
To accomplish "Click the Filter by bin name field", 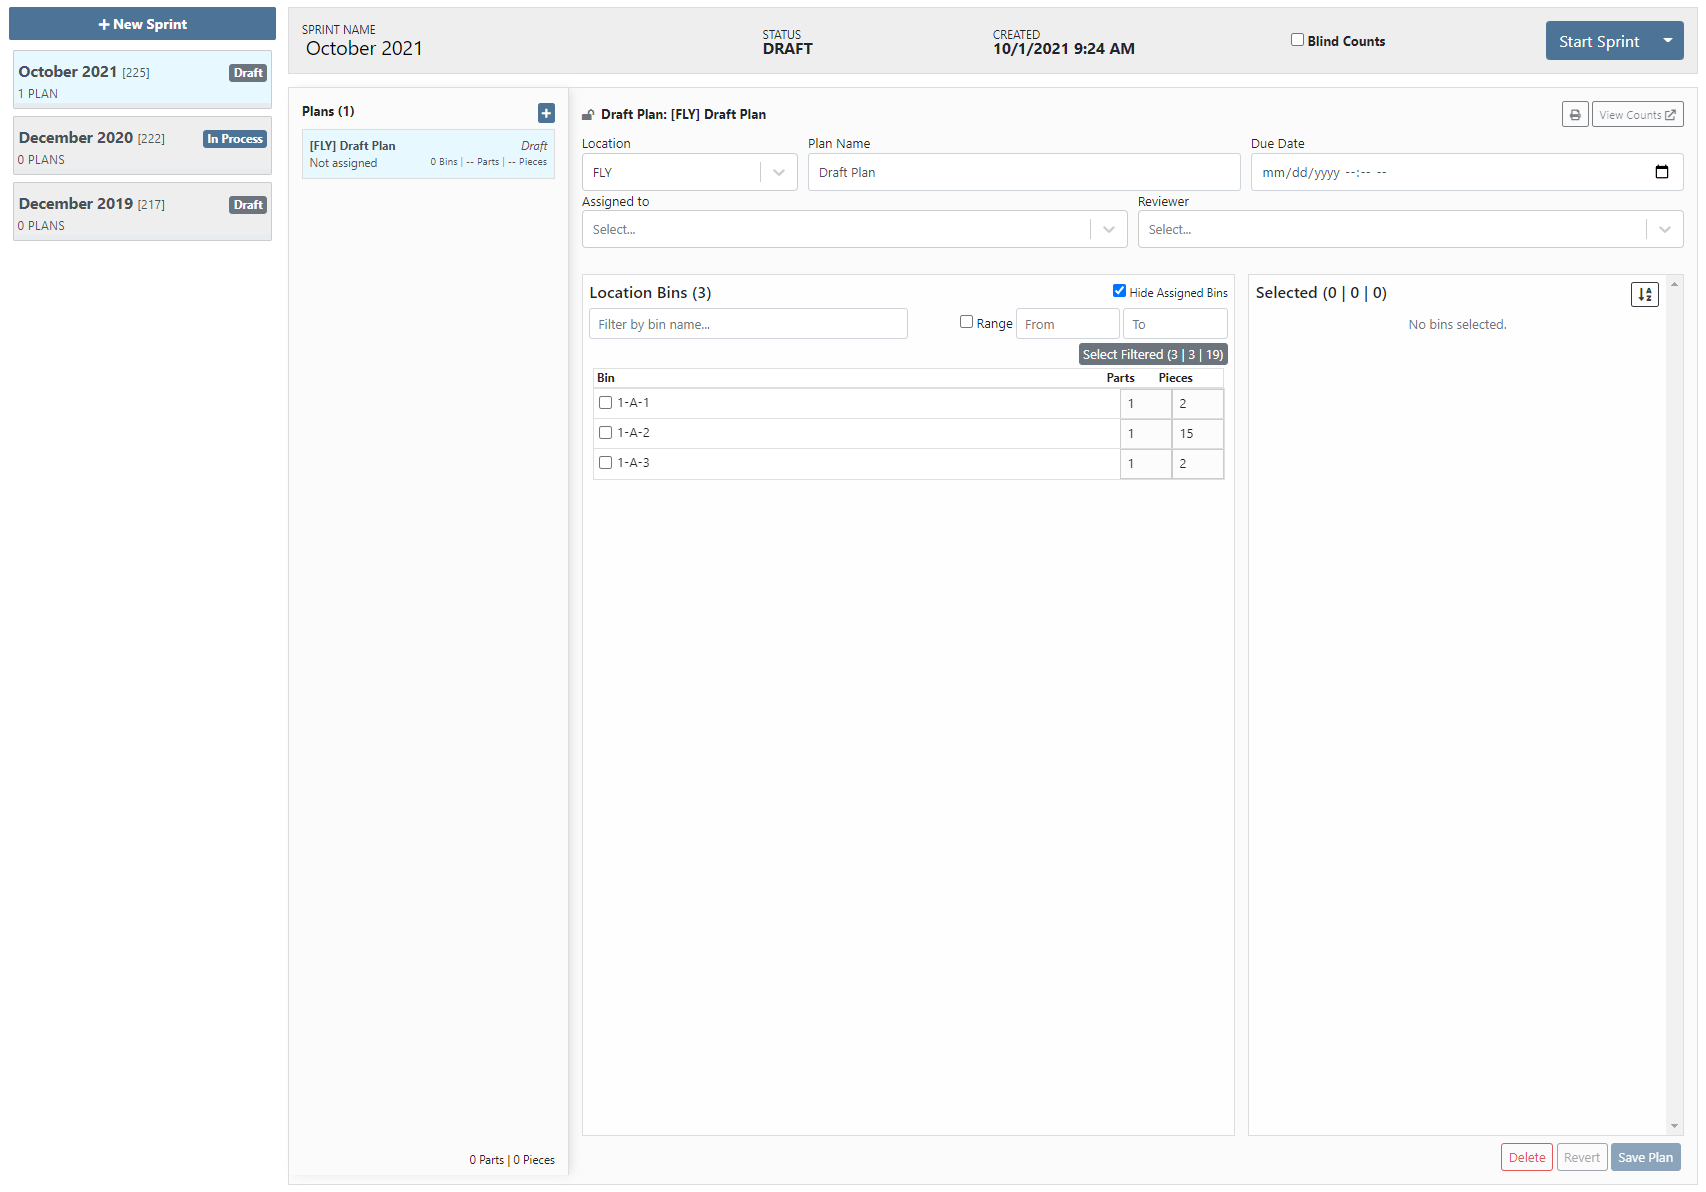I will coord(748,324).
